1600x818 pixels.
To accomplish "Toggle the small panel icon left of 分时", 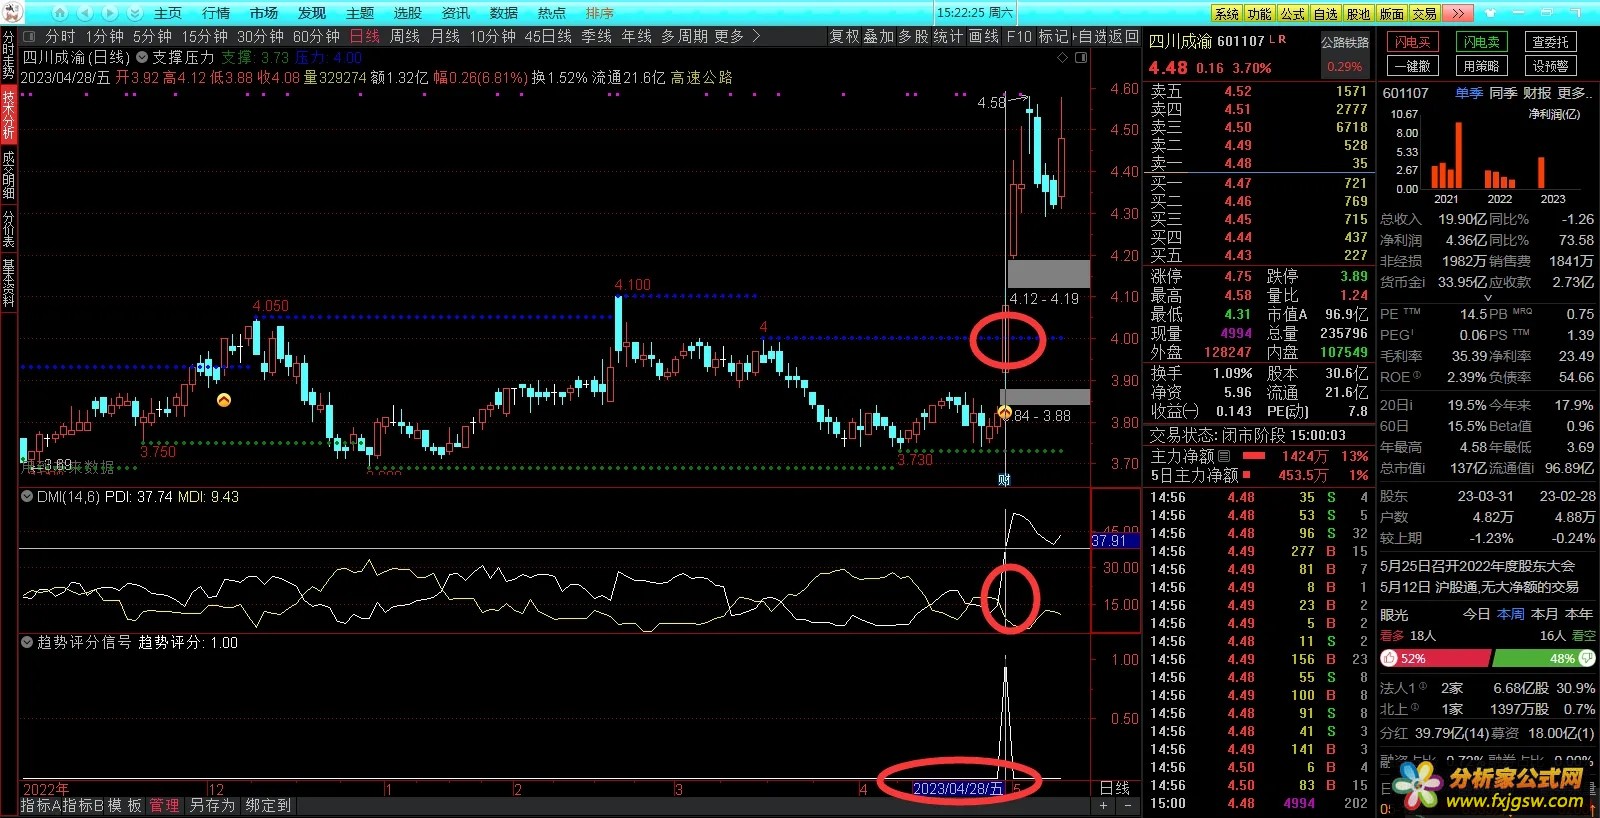I will [28, 36].
